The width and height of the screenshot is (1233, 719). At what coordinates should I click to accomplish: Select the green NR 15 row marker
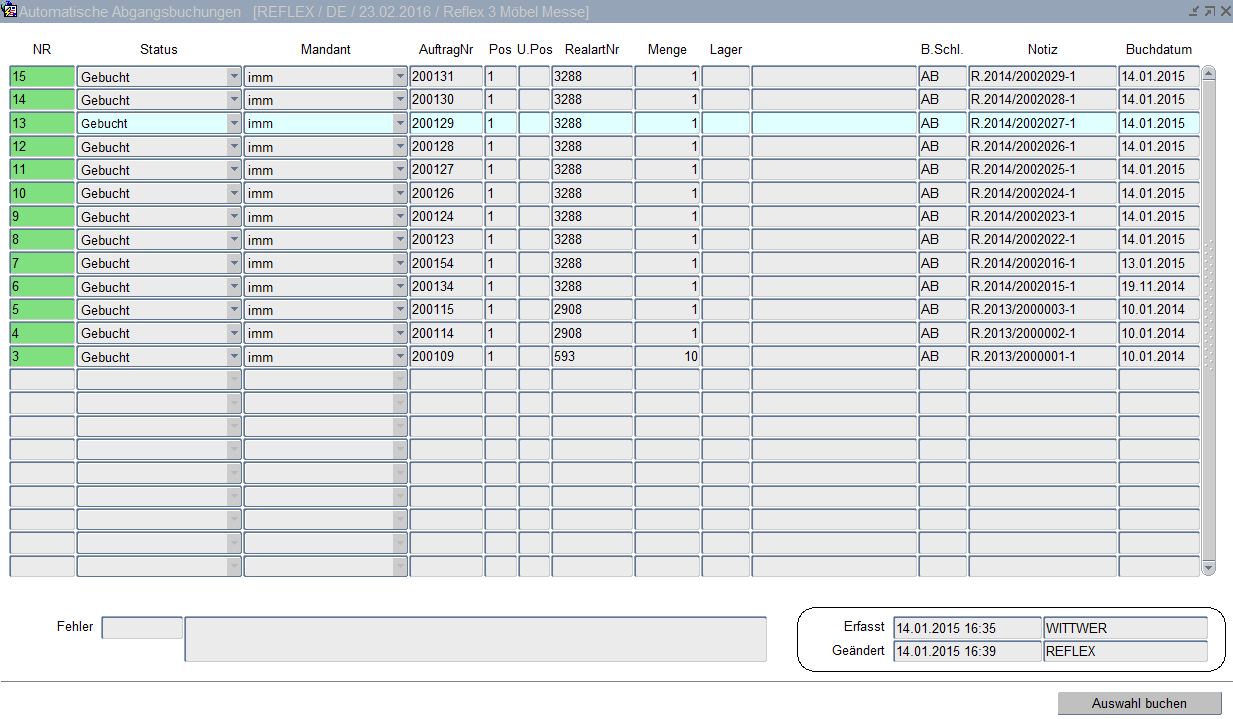pos(42,77)
